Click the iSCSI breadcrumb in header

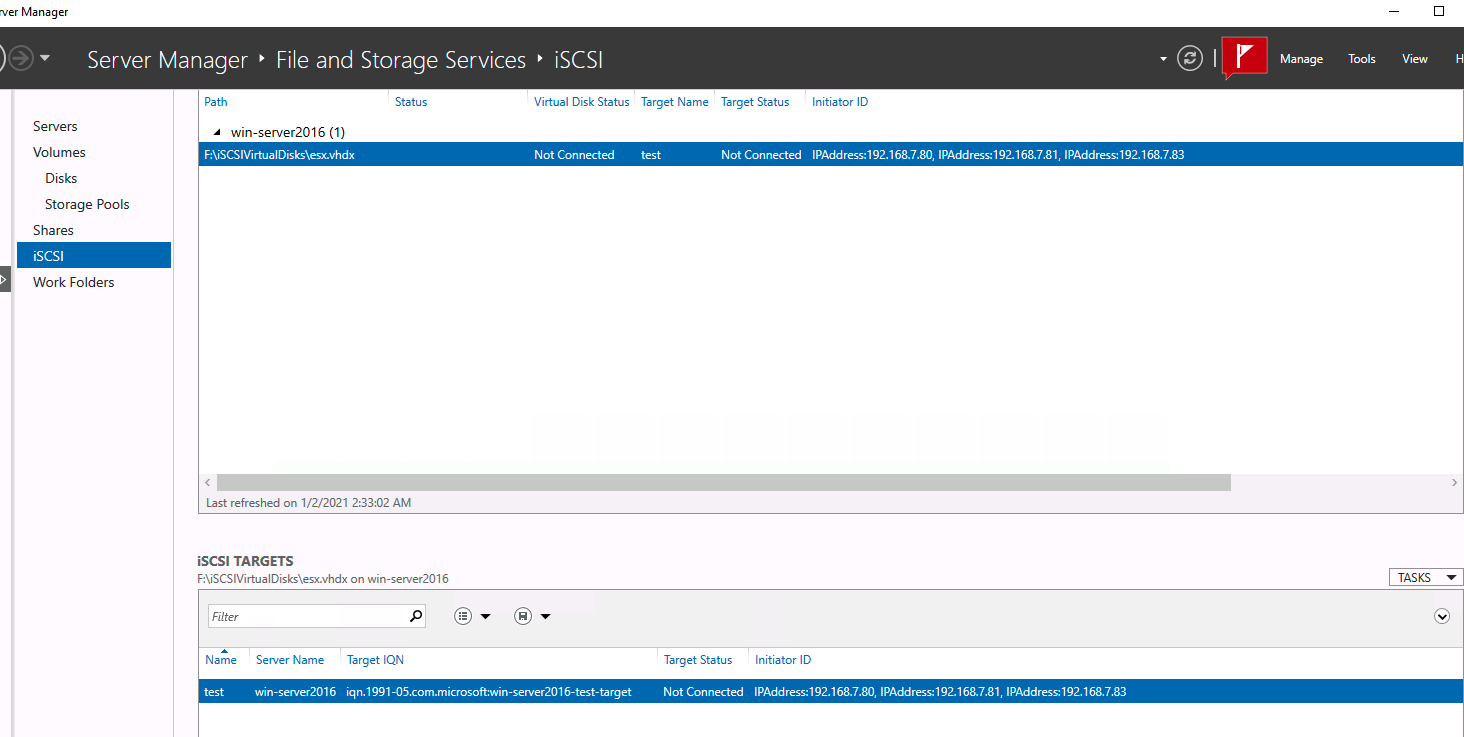579,60
